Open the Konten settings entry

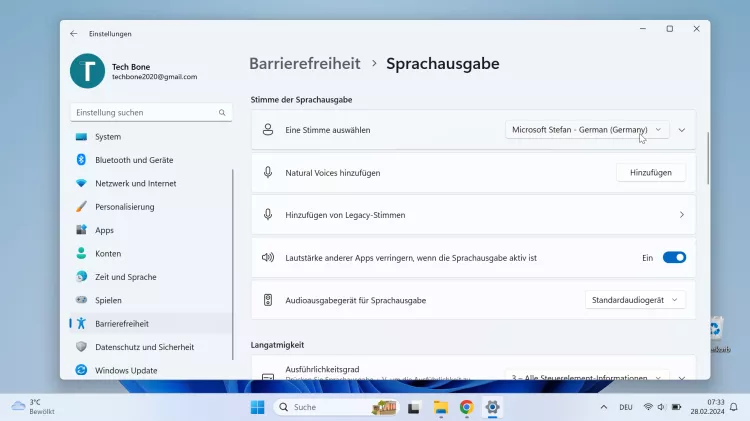click(x=151, y=253)
